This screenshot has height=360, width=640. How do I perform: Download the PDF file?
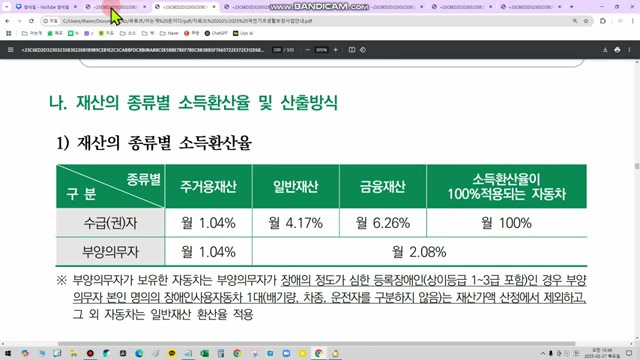tap(605, 50)
